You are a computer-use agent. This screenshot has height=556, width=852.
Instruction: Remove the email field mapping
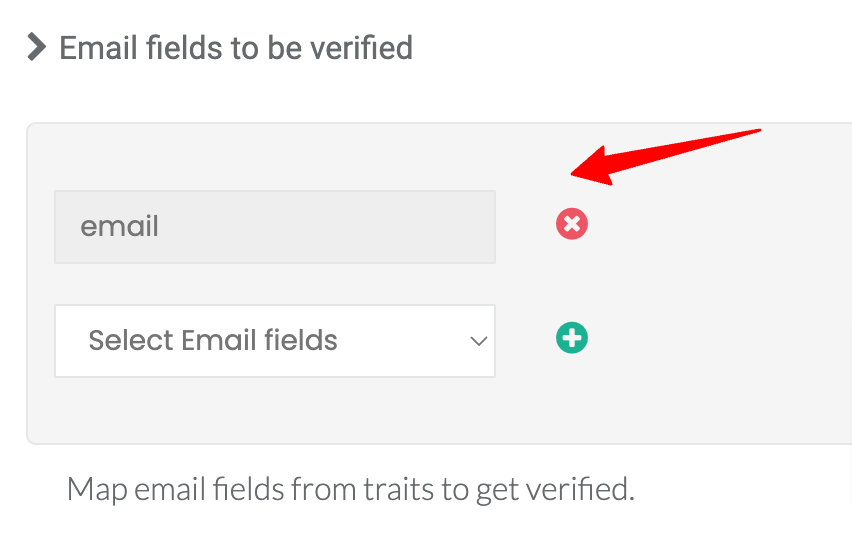572,224
